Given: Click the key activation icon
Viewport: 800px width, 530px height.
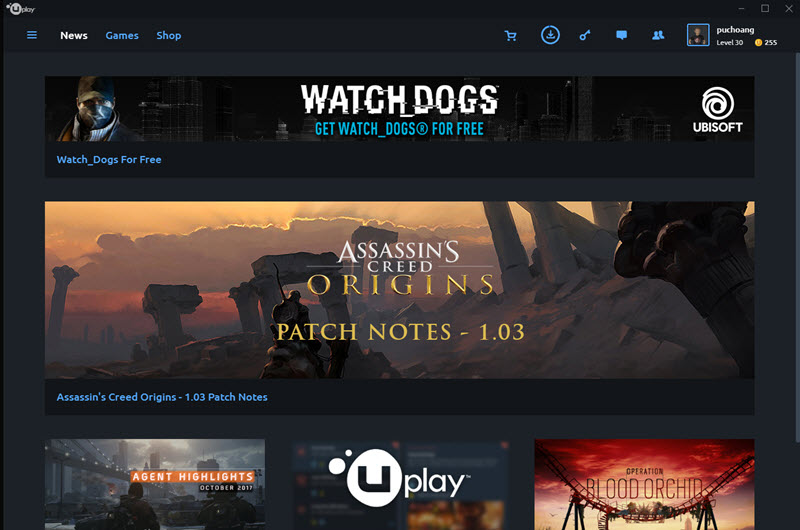Looking at the screenshot, I should click(x=585, y=35).
